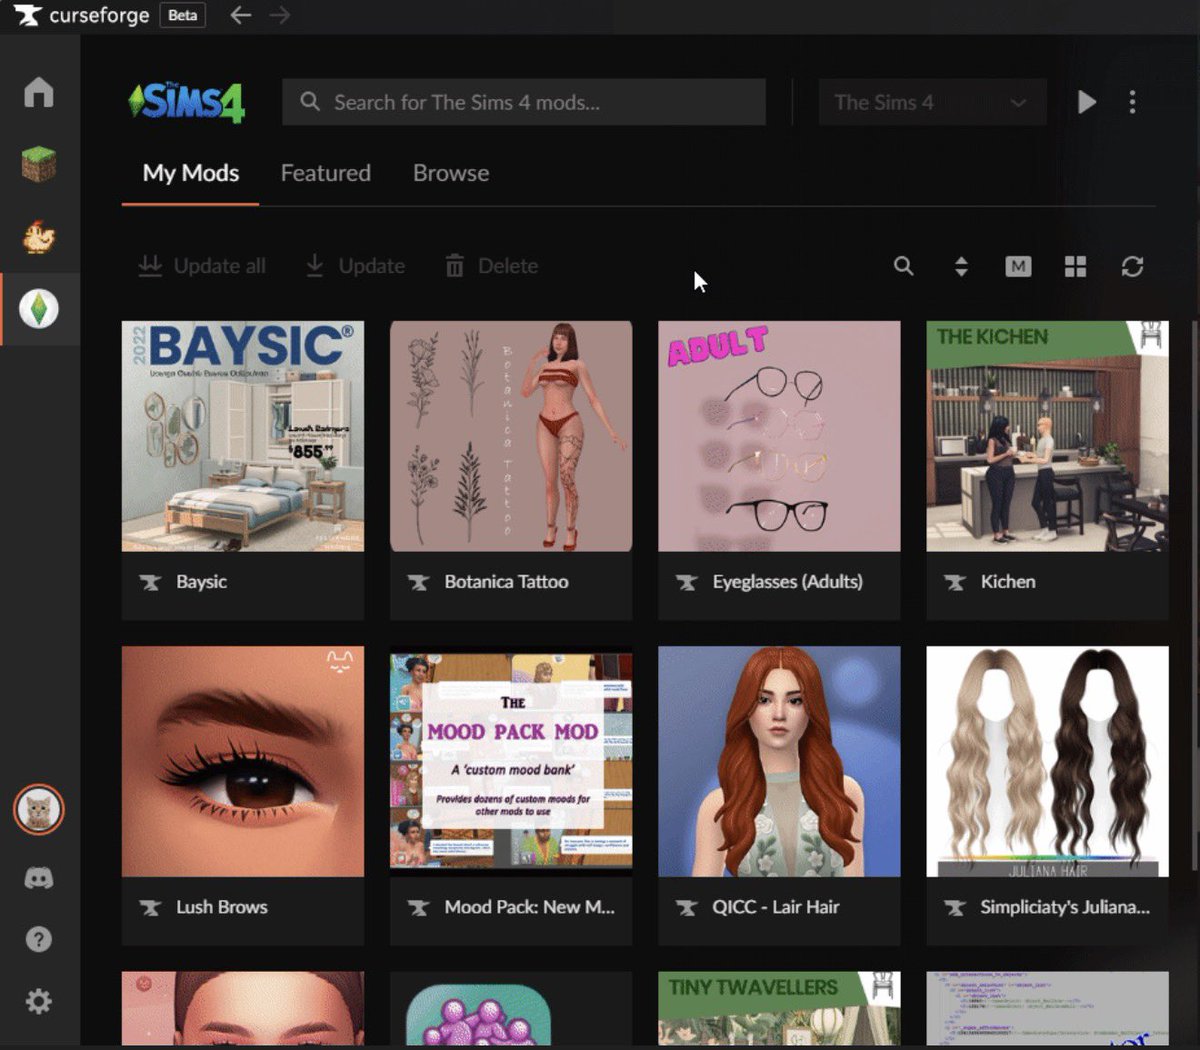
Task: Select The Sims 4 plumbob sidebar icon
Action: [39, 309]
